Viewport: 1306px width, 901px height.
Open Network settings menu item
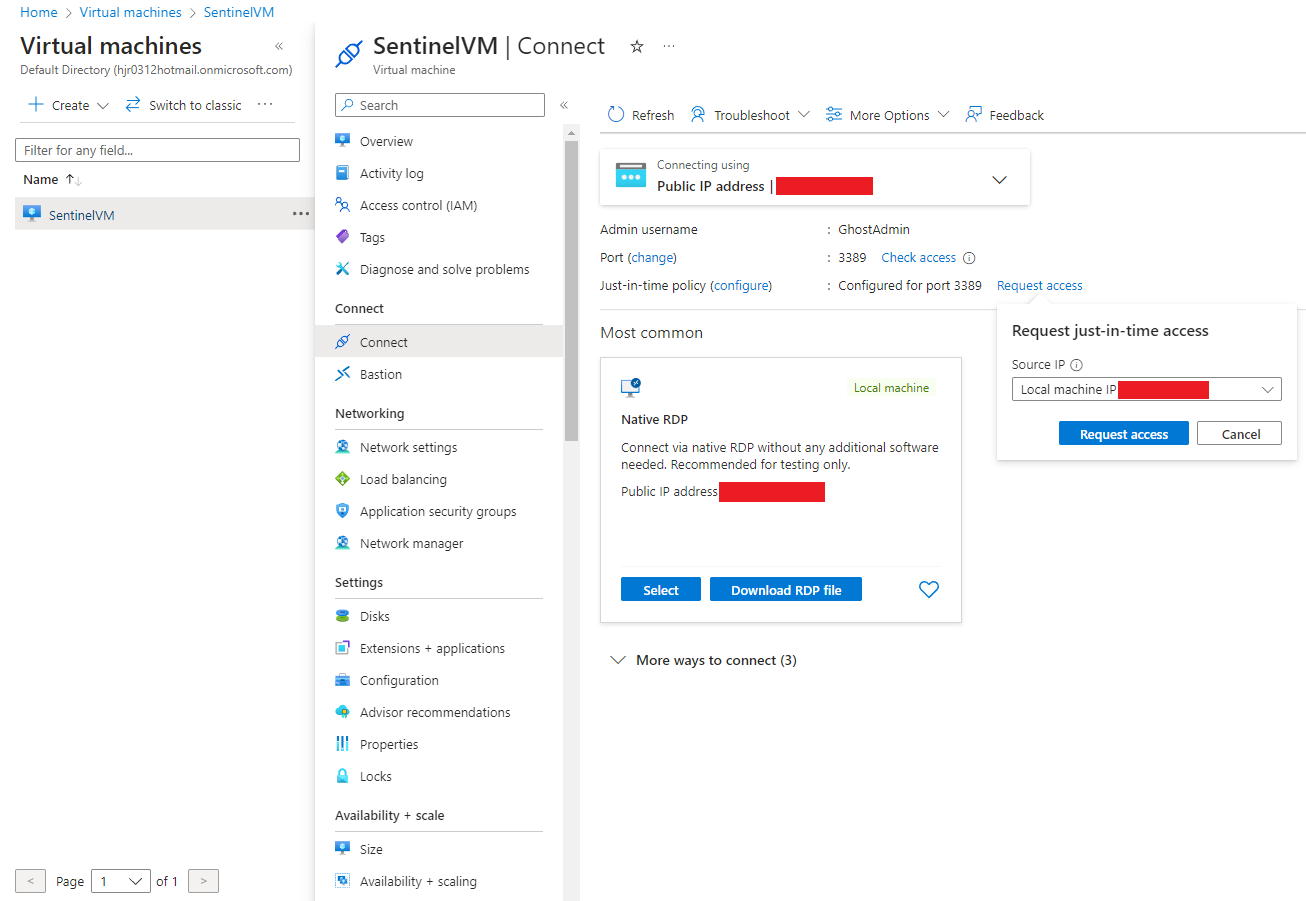click(439, 447)
